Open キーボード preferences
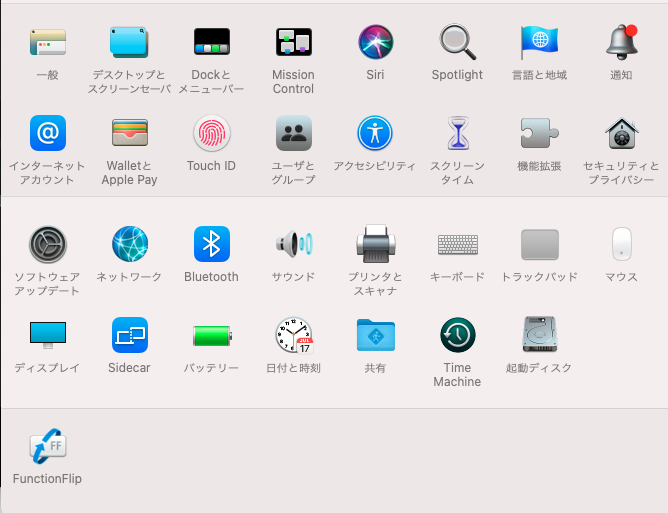 click(x=458, y=244)
